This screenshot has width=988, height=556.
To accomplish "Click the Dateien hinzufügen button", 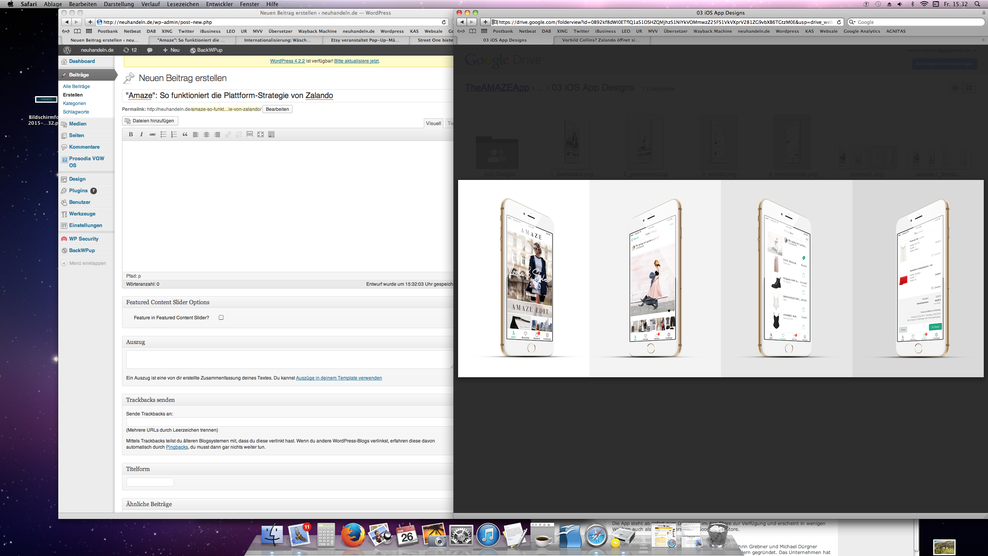I will [x=150, y=120].
